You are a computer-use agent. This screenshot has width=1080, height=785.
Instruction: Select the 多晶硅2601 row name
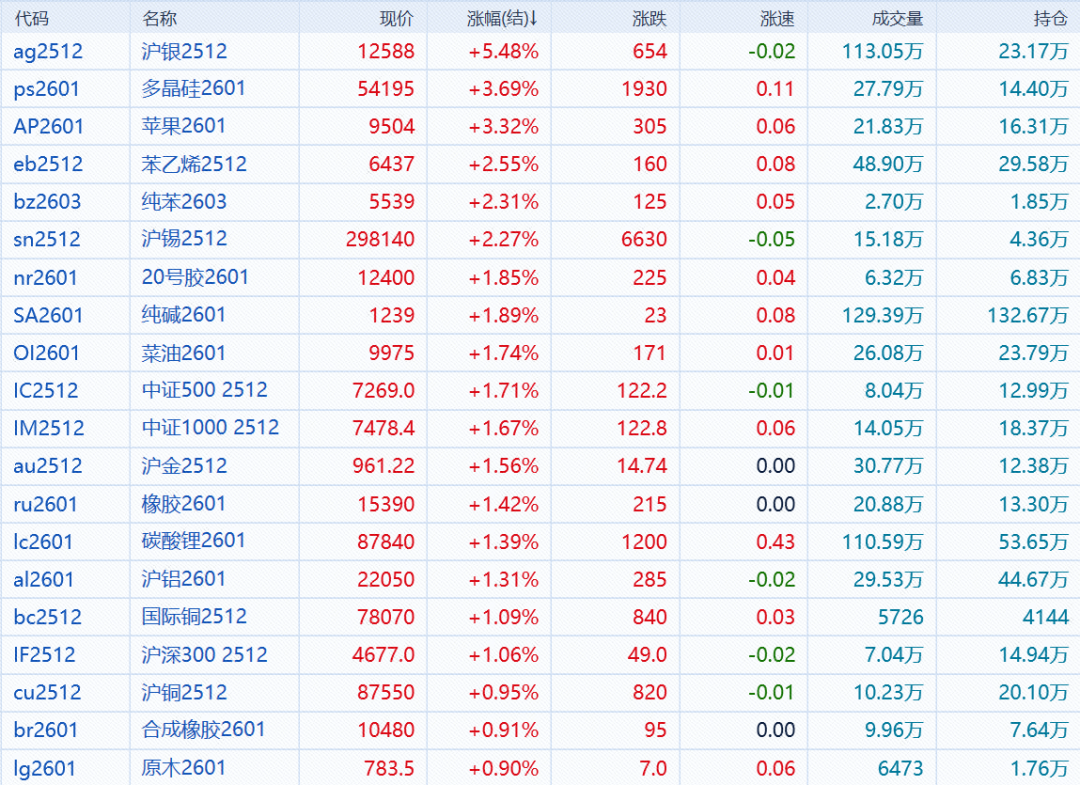pos(193,89)
